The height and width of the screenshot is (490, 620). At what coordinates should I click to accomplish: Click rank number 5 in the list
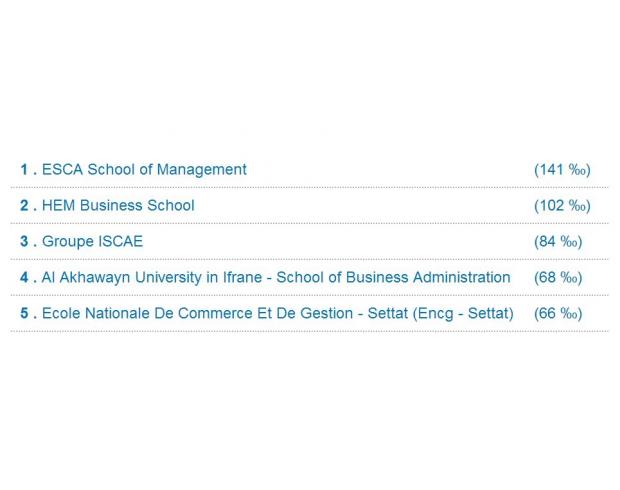pos(24,313)
